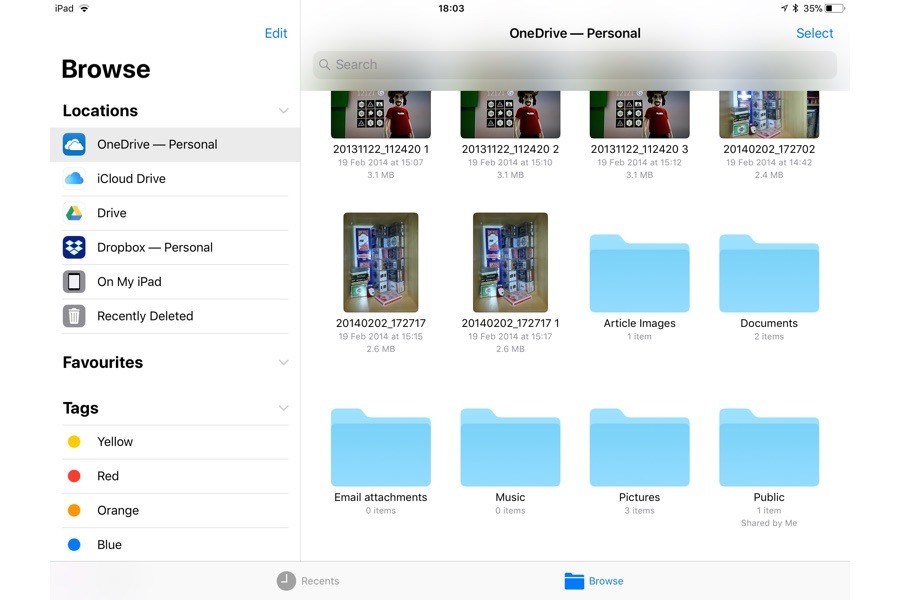Tap the Recents clock icon
900x600 pixels.
pos(286,581)
